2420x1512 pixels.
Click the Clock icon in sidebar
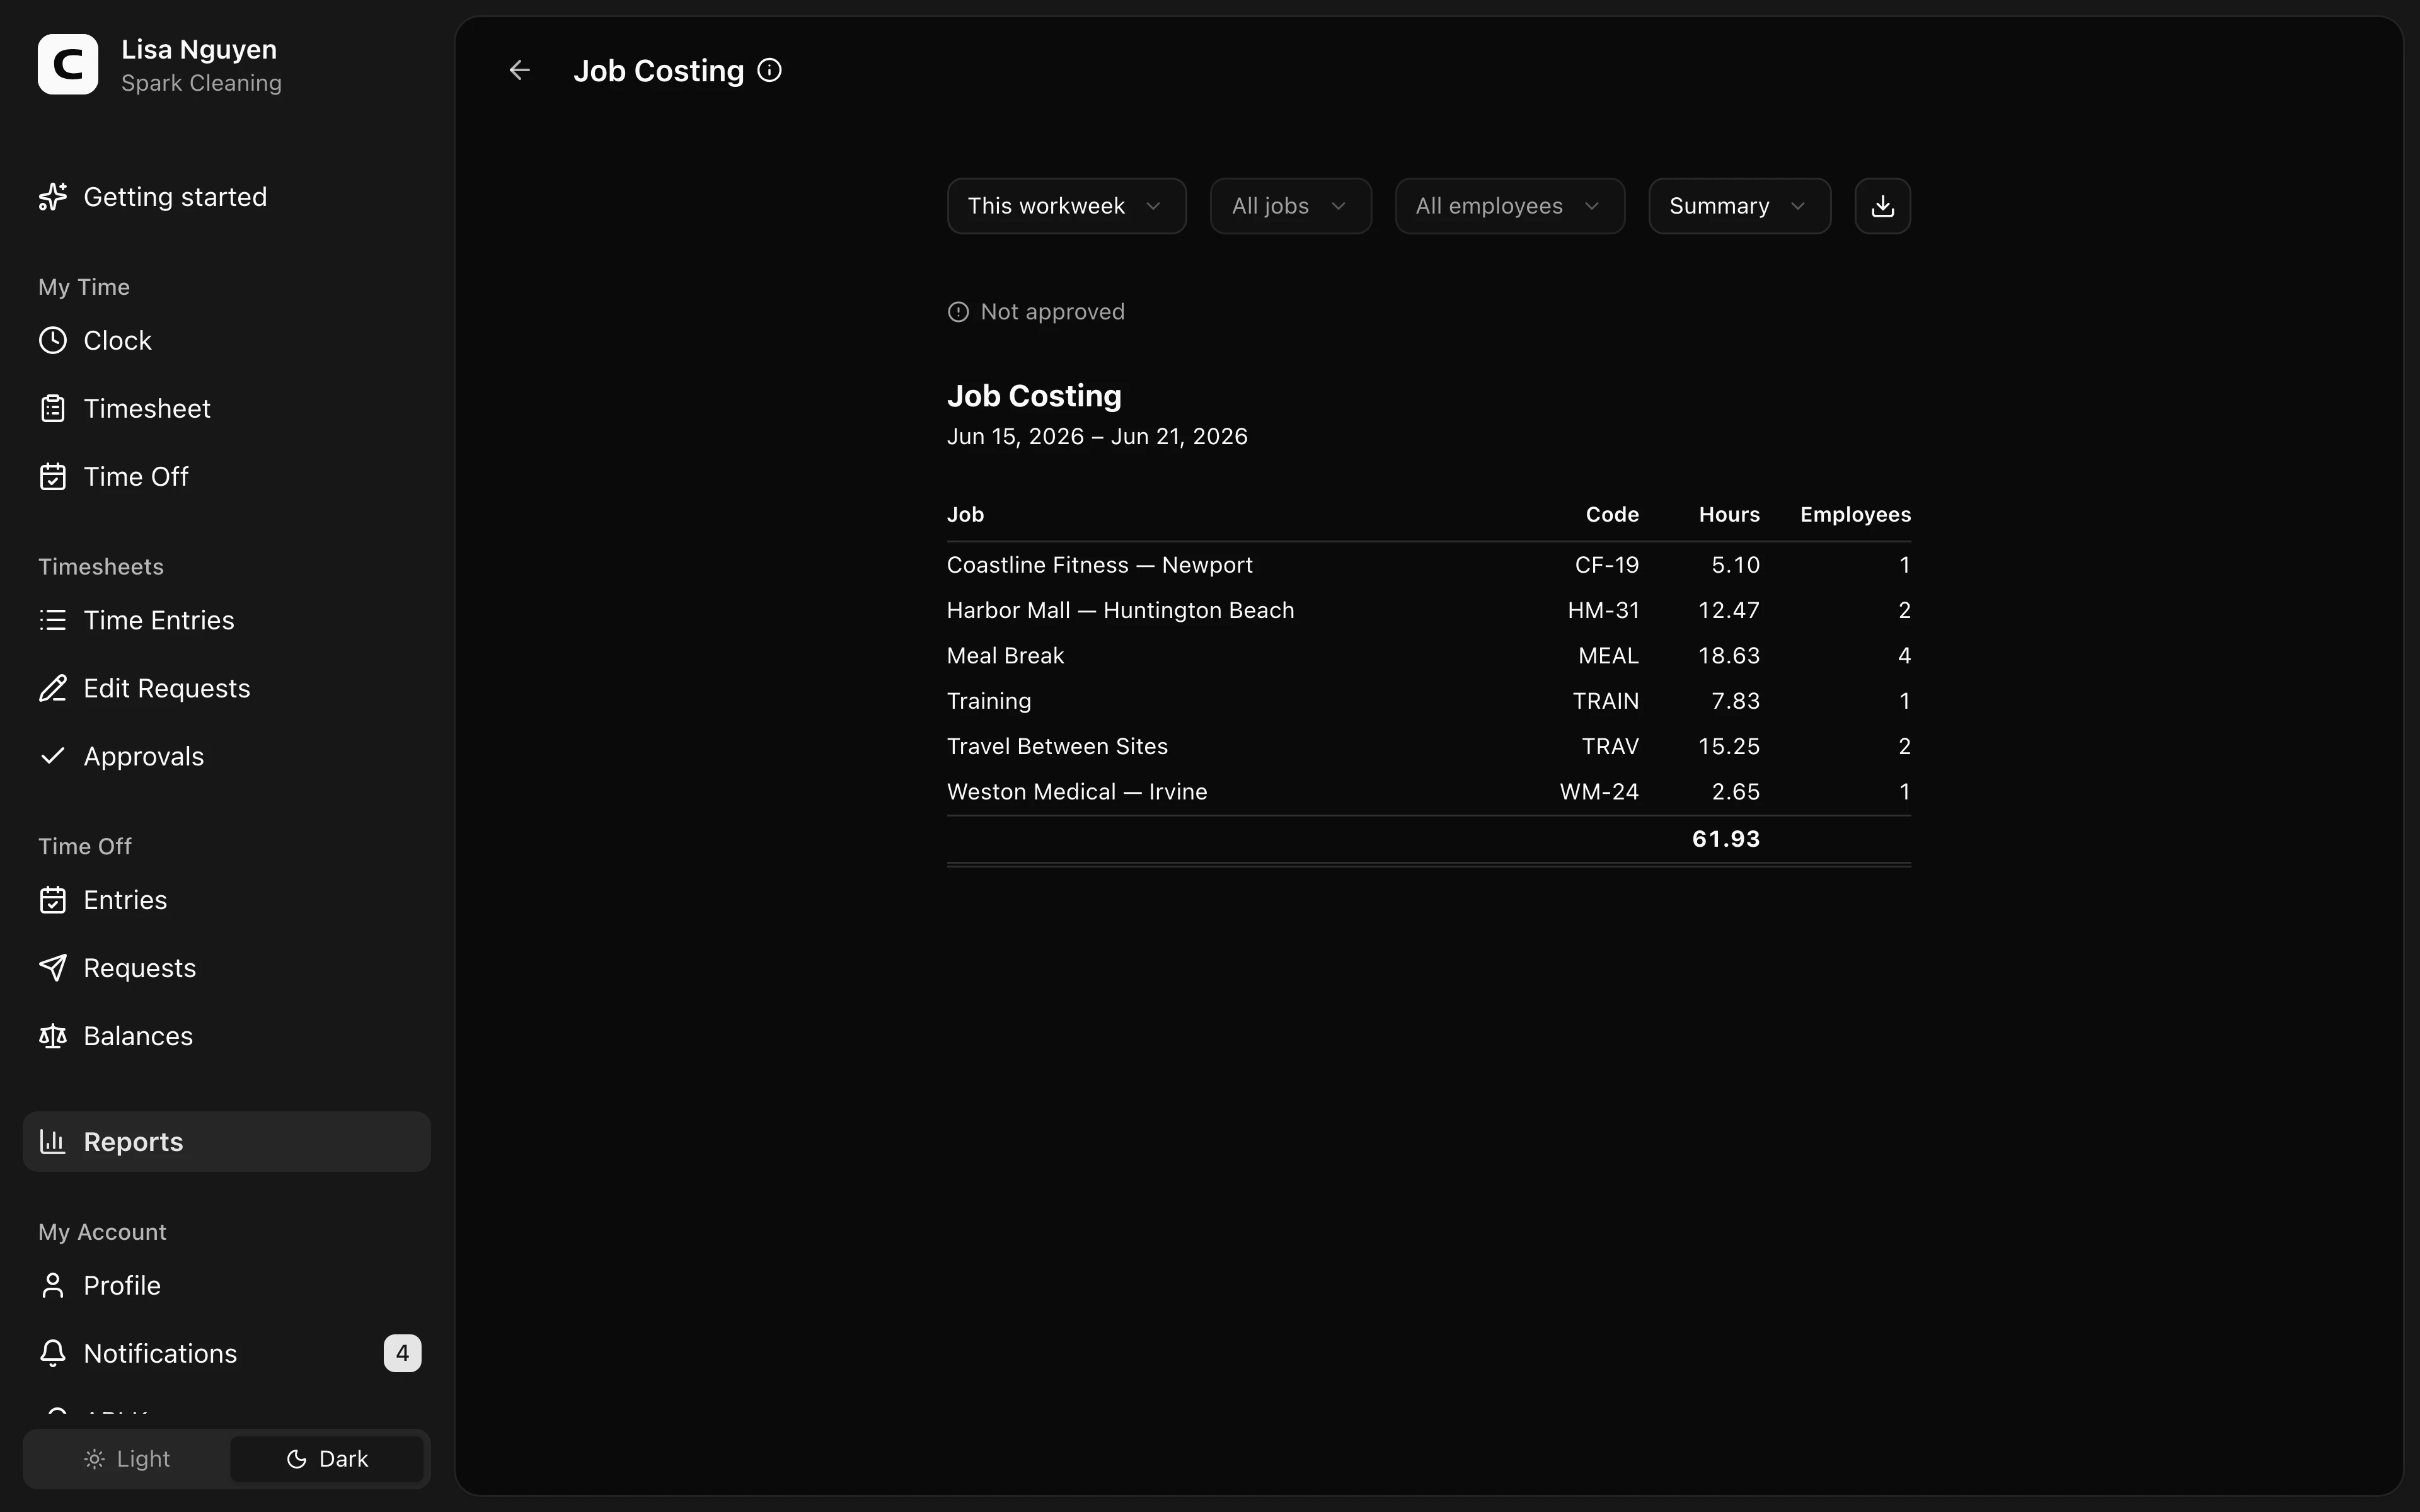pos(53,341)
